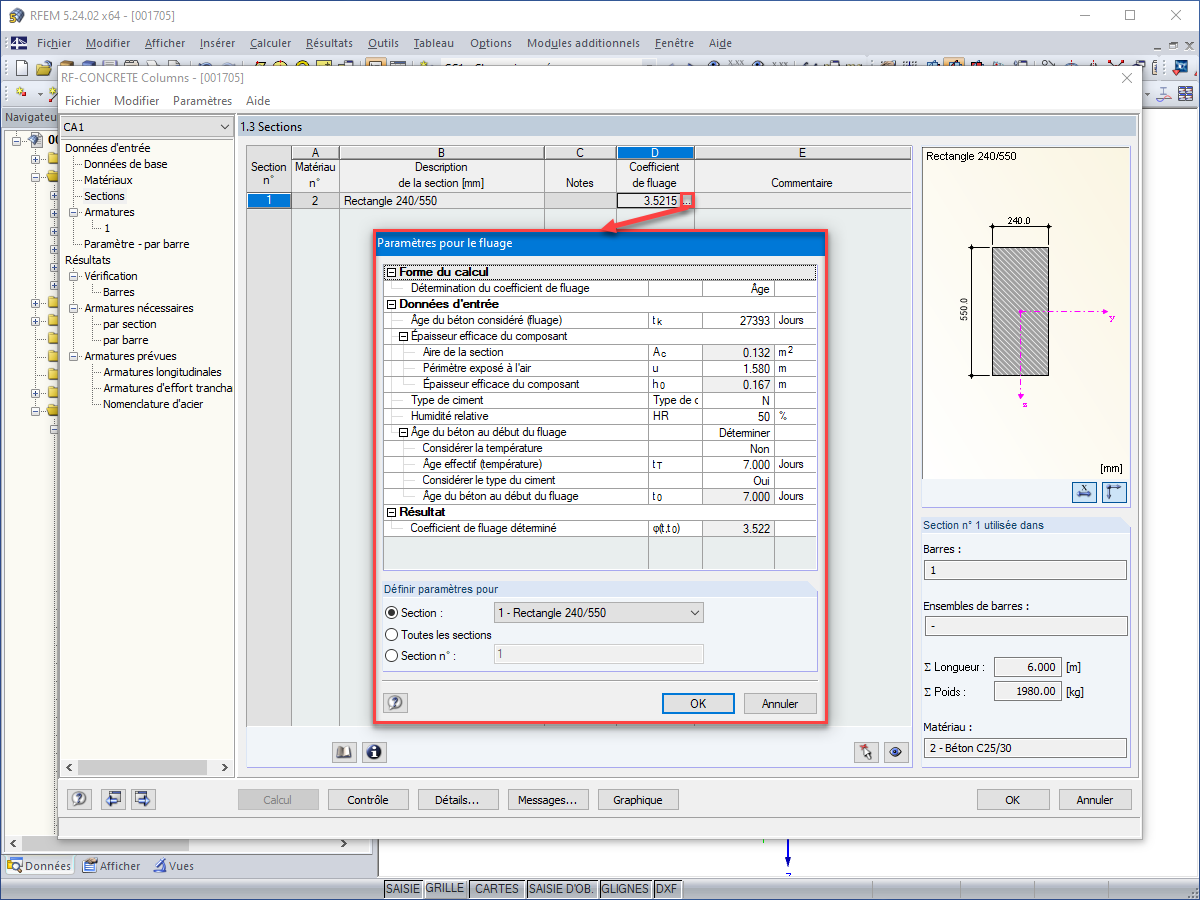
Task: Toggle GRILLE status bar option
Action: click(444, 888)
